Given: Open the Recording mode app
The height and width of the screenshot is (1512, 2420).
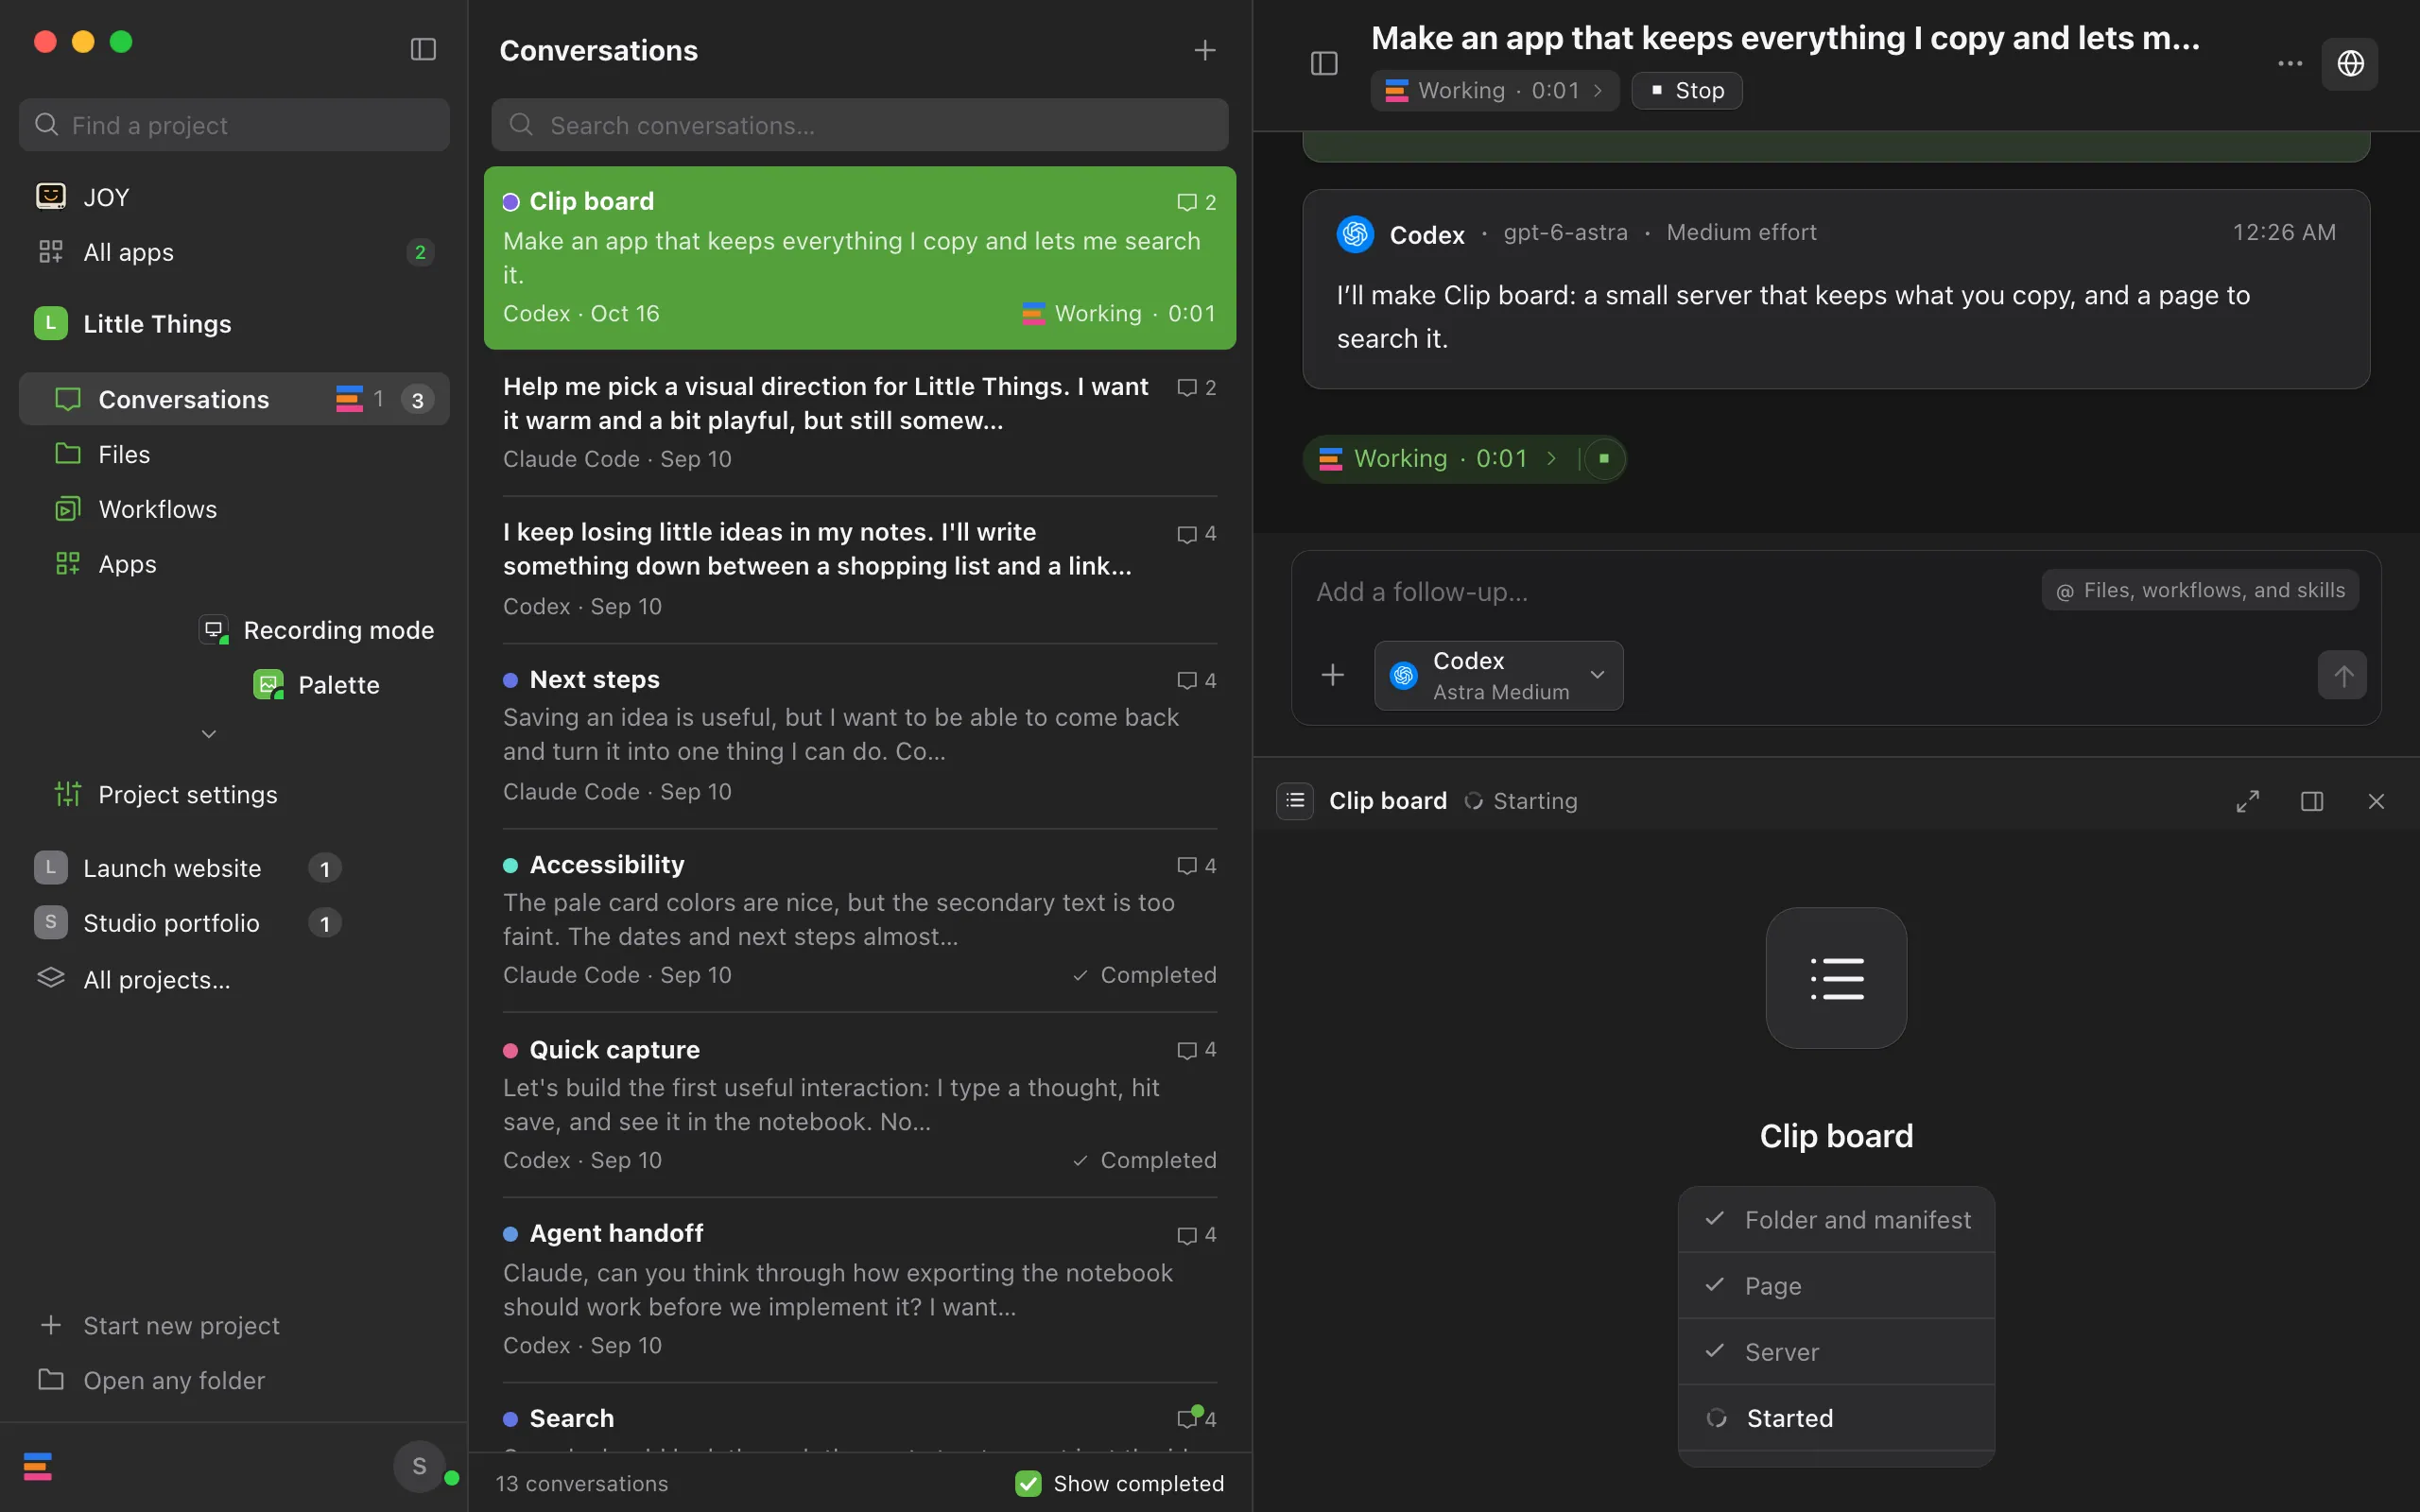Looking at the screenshot, I should click(316, 630).
